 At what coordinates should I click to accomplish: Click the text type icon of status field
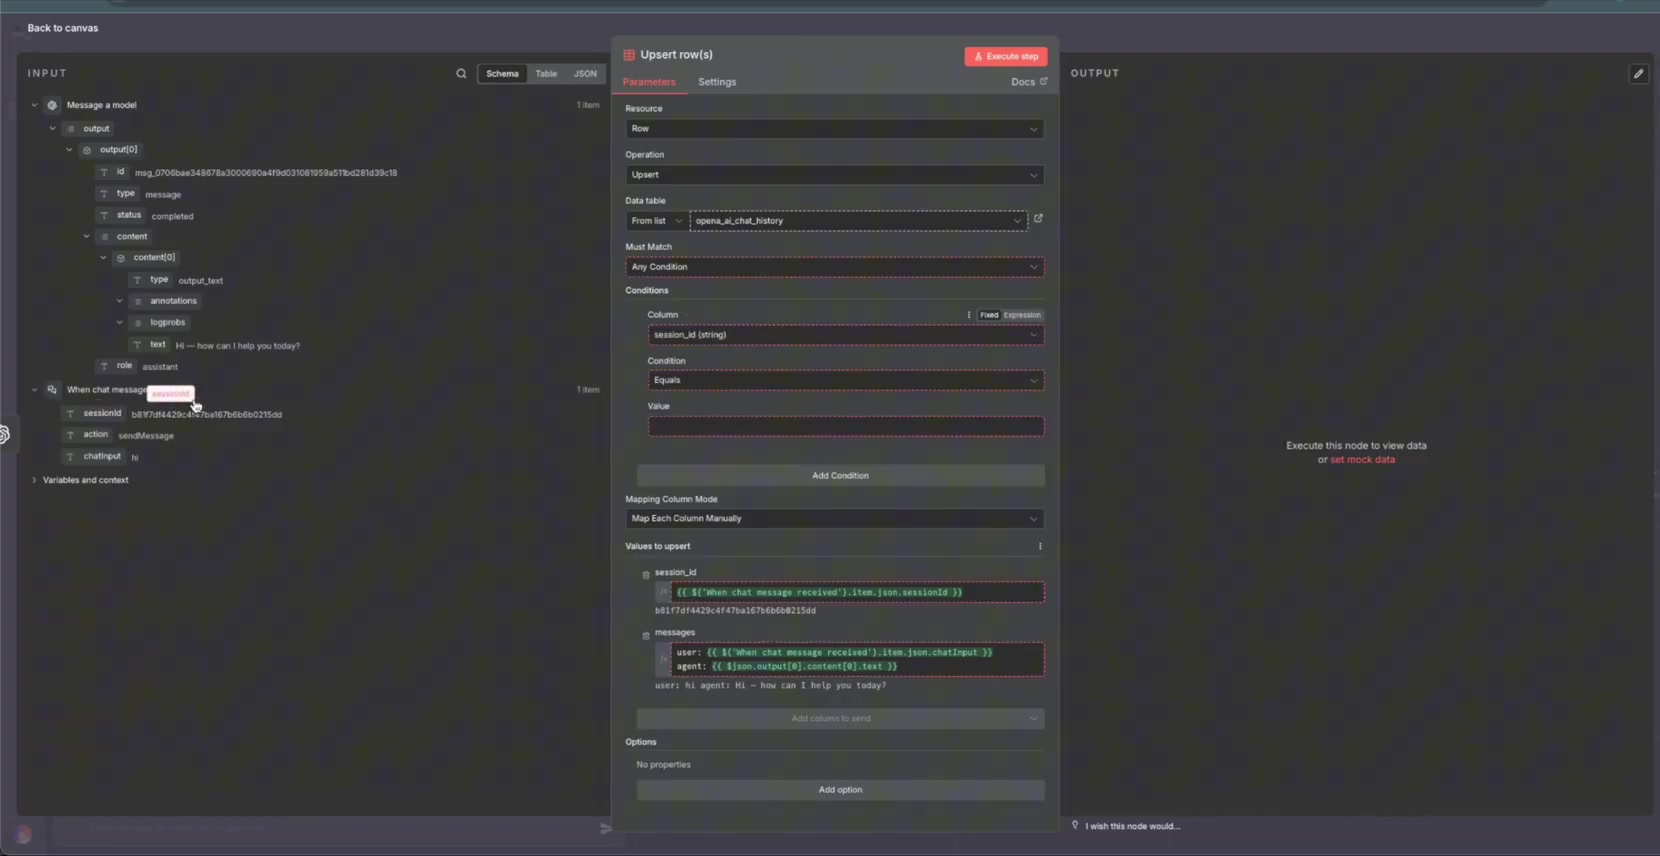pos(104,215)
